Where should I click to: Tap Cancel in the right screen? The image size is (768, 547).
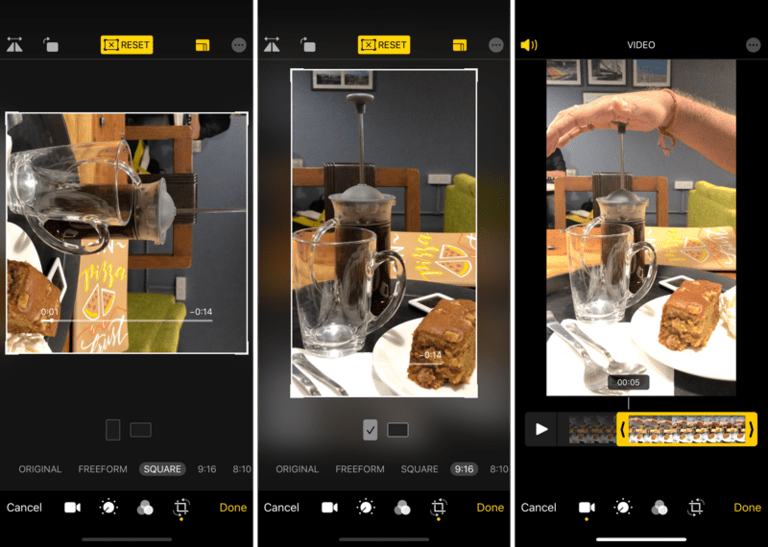538,507
